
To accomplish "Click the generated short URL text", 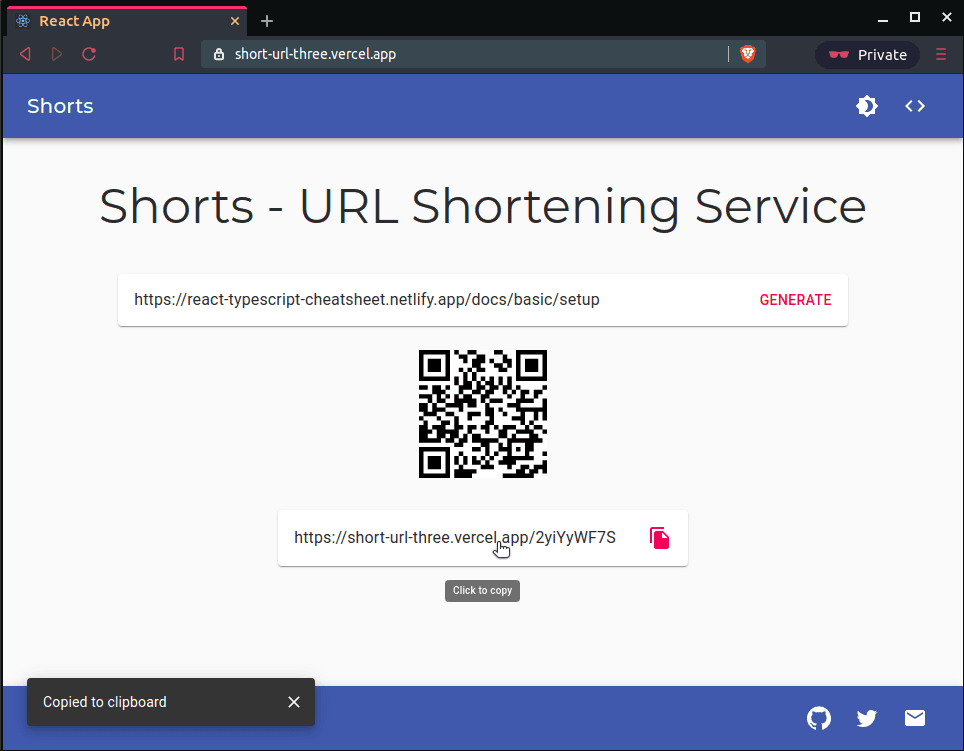I will tap(454, 538).
